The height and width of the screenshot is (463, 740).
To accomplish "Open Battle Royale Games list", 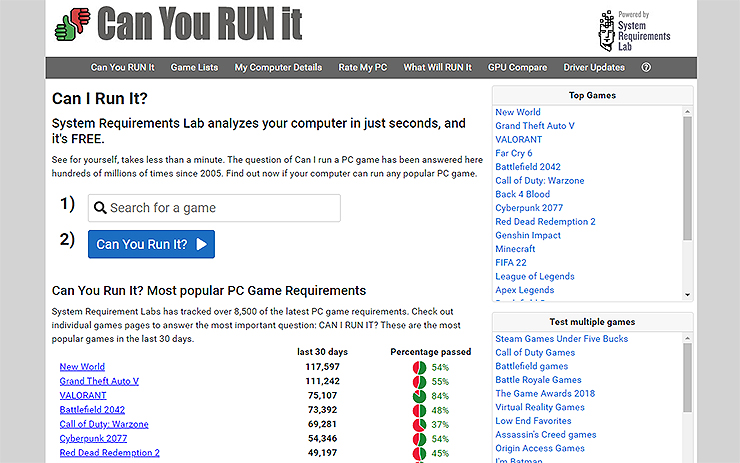I will [538, 380].
